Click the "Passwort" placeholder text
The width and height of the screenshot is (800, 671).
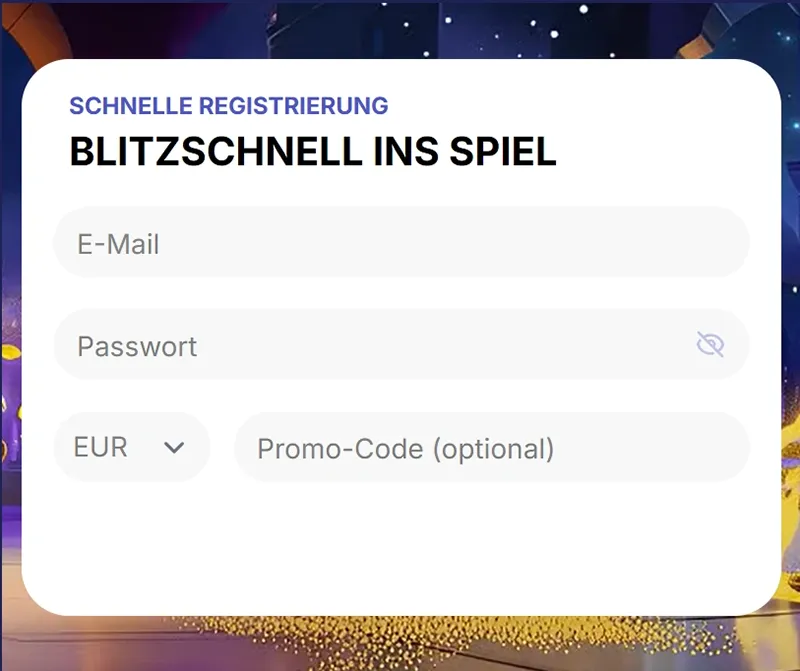coord(137,346)
